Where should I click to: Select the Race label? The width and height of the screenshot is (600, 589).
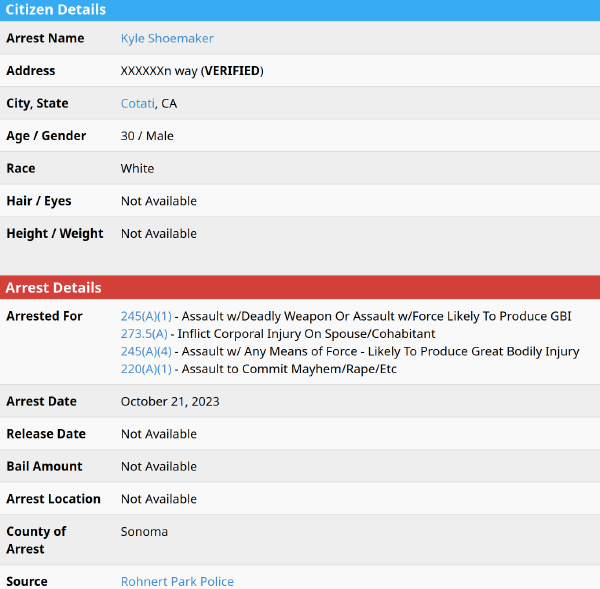coord(21,168)
